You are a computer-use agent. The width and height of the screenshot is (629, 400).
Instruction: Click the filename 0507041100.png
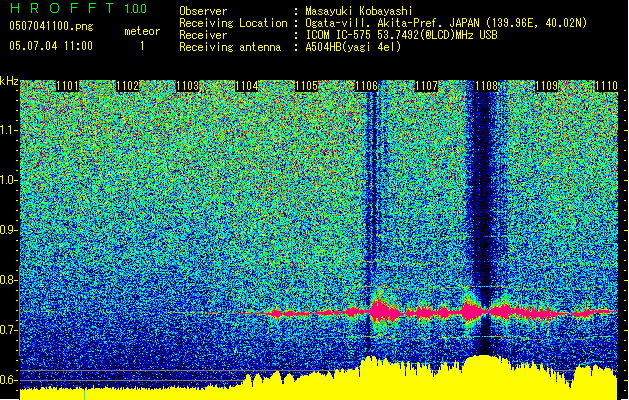51,26
